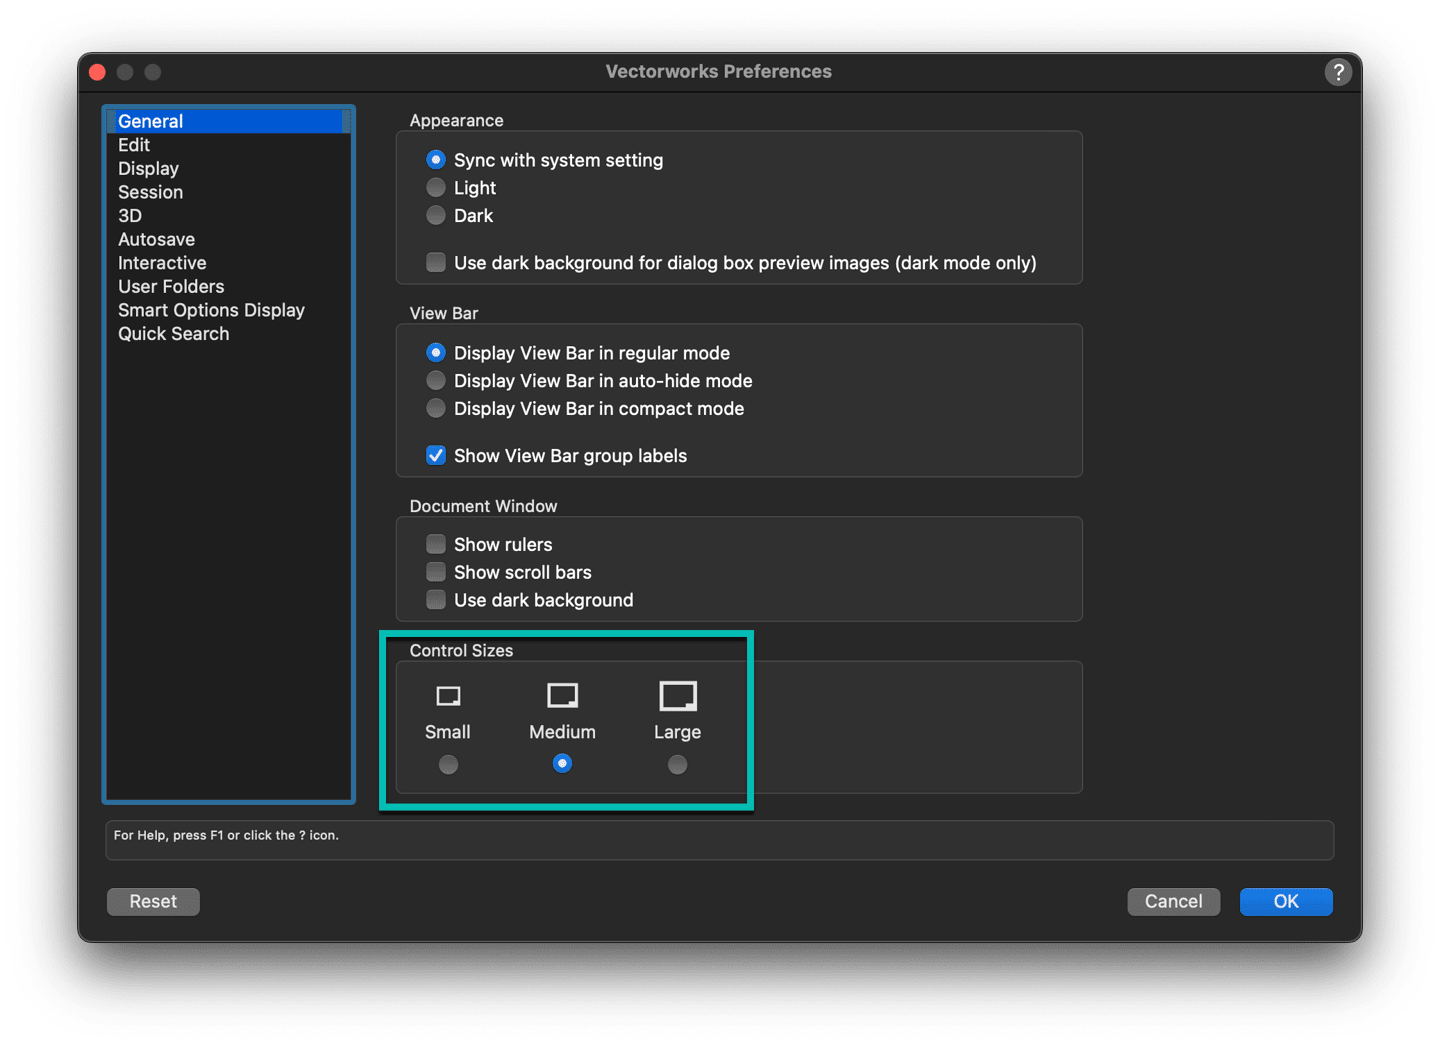Viewport: 1440px width, 1045px height.
Task: Click the Small control size icon
Action: pos(448,696)
